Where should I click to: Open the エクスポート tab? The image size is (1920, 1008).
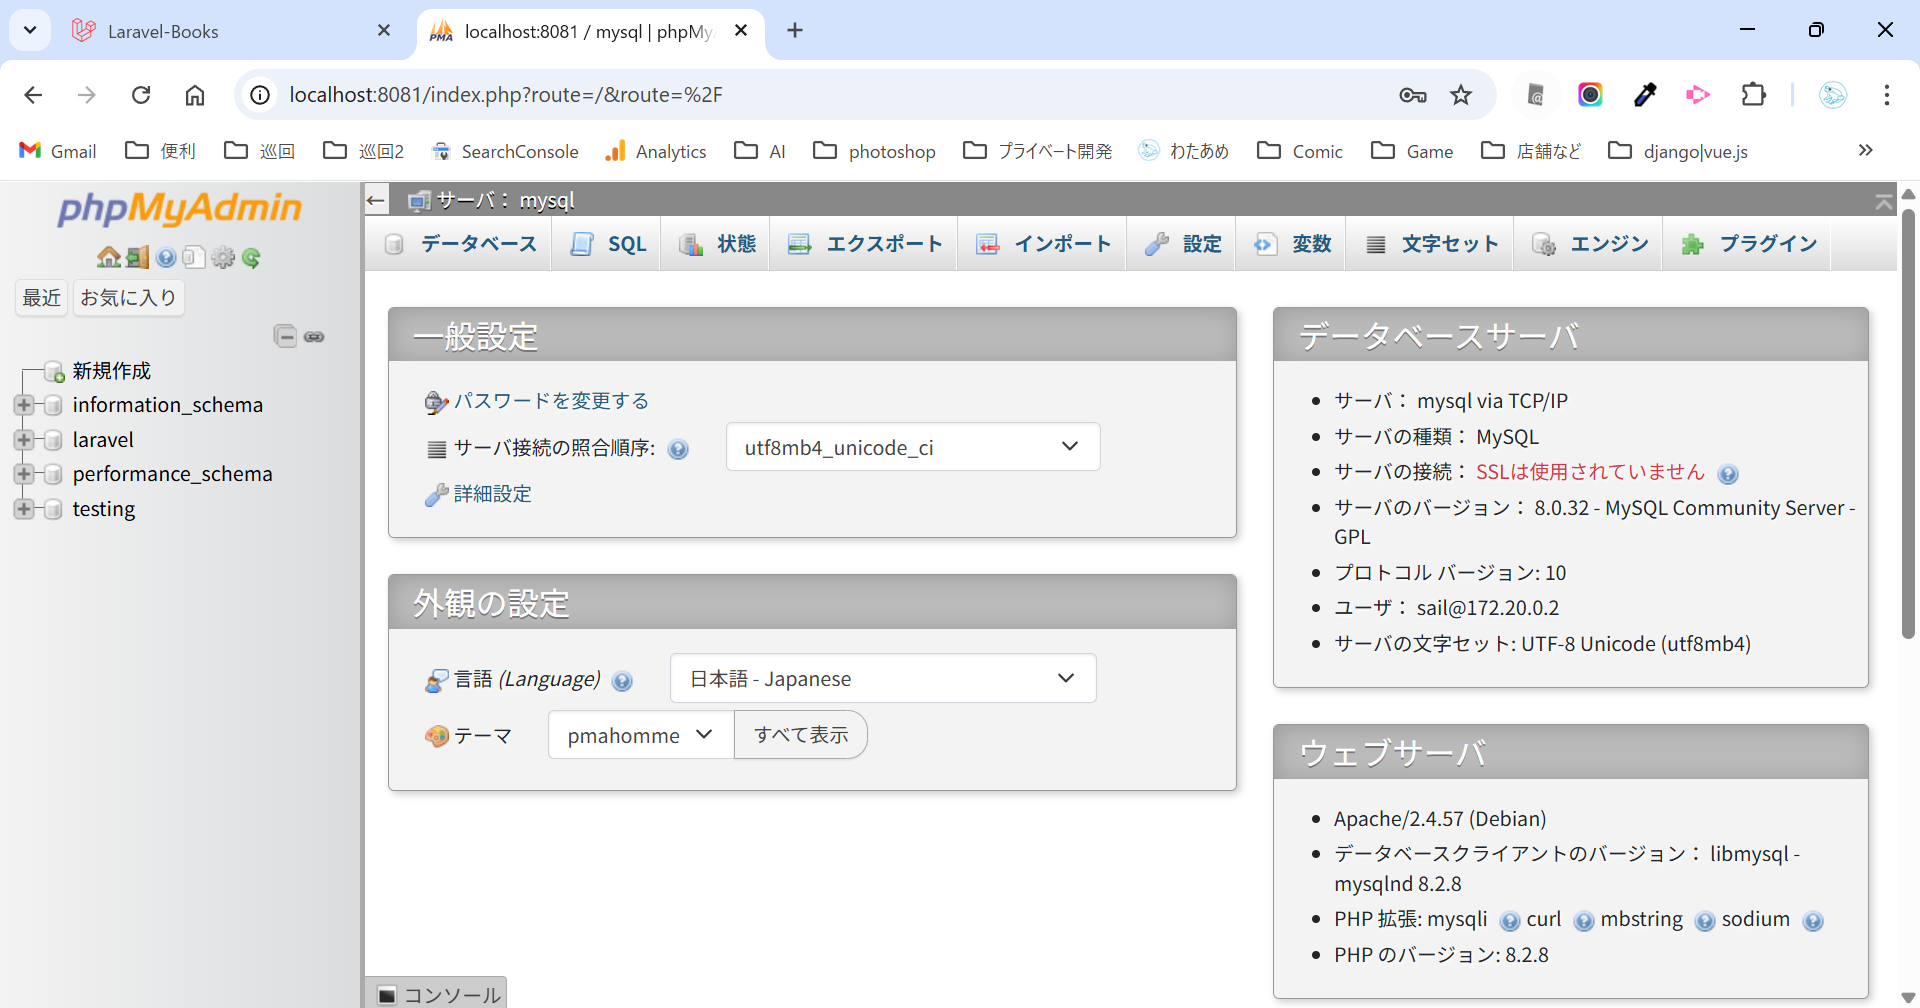(865, 244)
